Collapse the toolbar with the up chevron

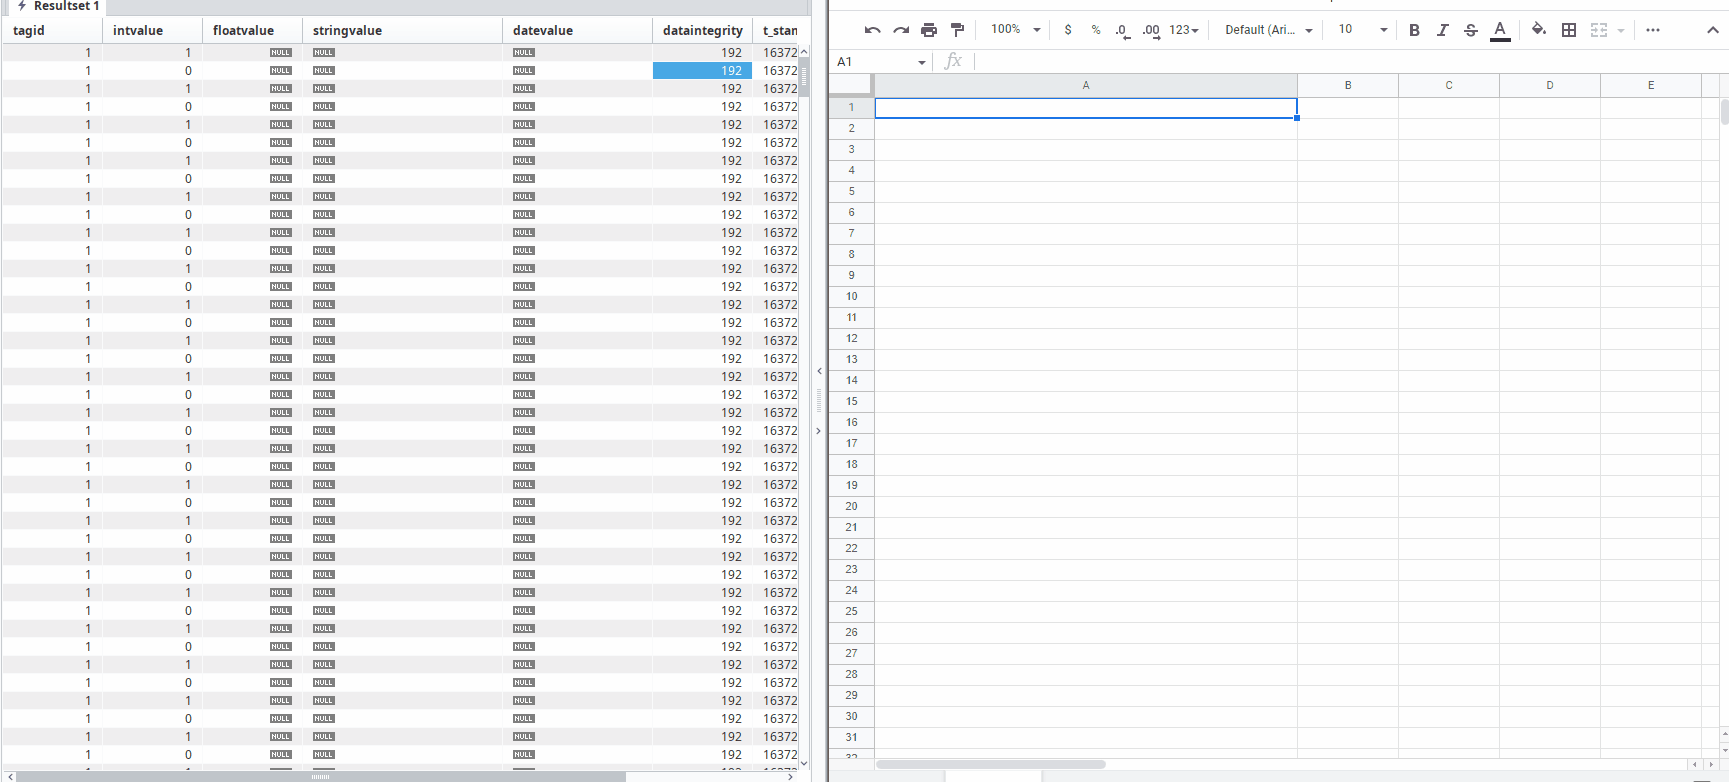[1713, 30]
